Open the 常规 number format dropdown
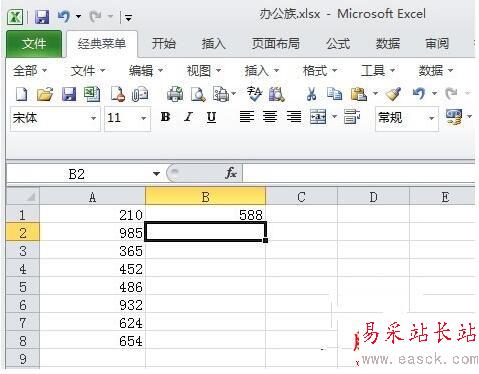Screen dimensions: 479x374 pos(432,118)
